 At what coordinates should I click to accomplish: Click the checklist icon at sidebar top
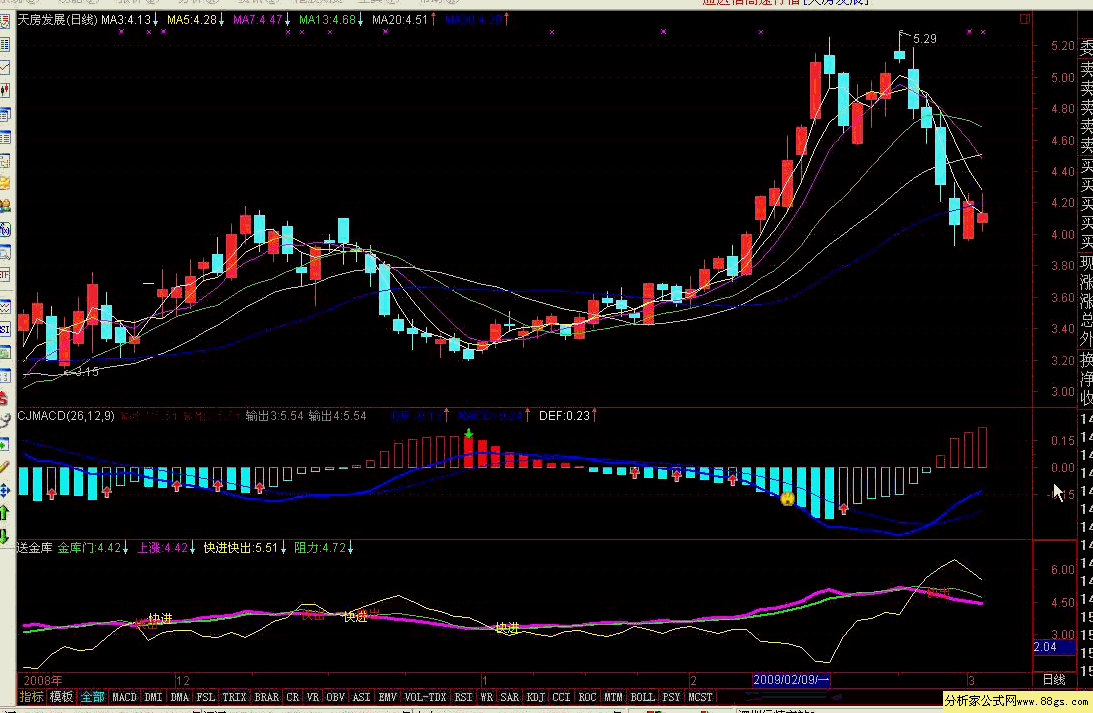point(5,22)
